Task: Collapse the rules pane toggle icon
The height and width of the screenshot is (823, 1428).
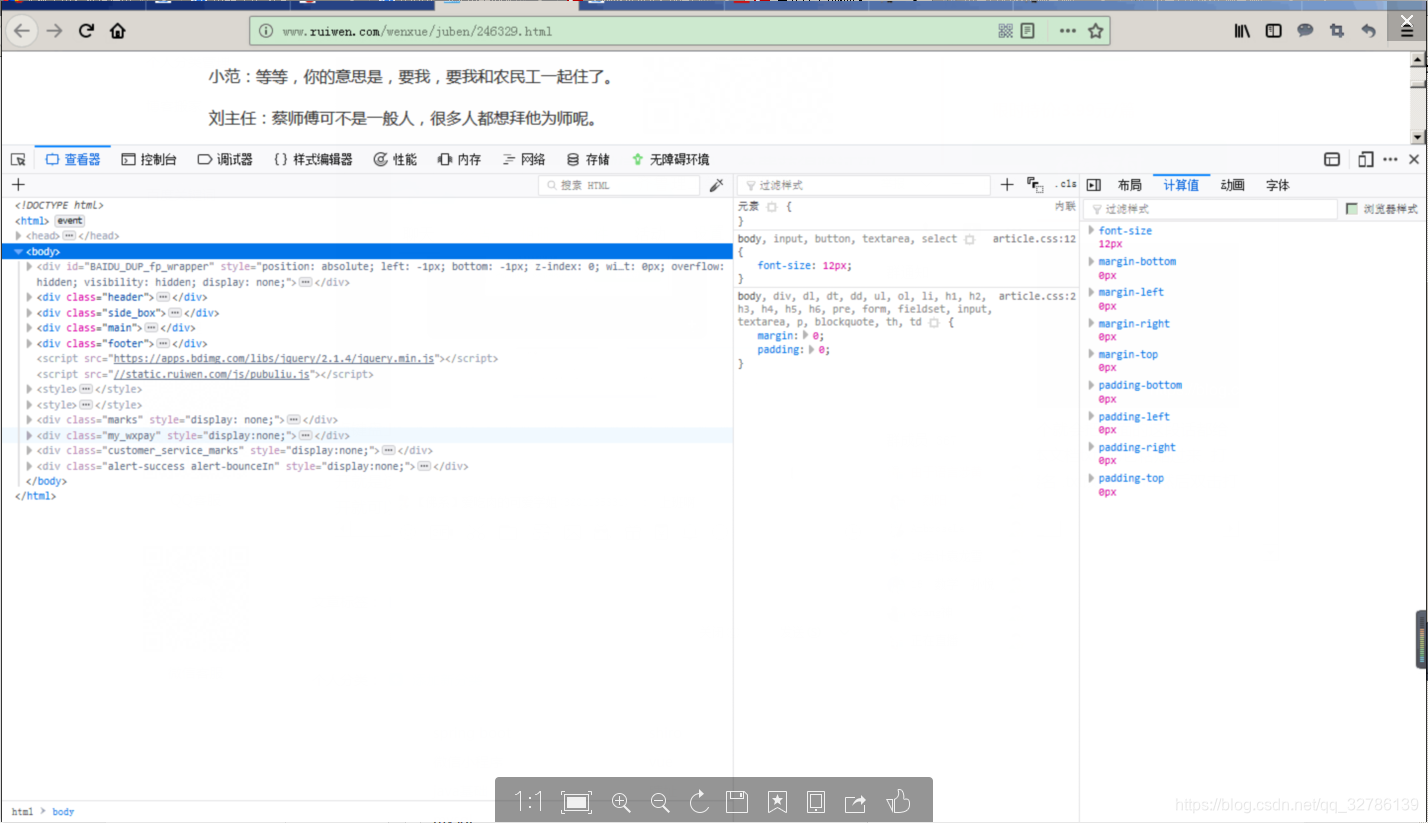Action: pos(1094,185)
